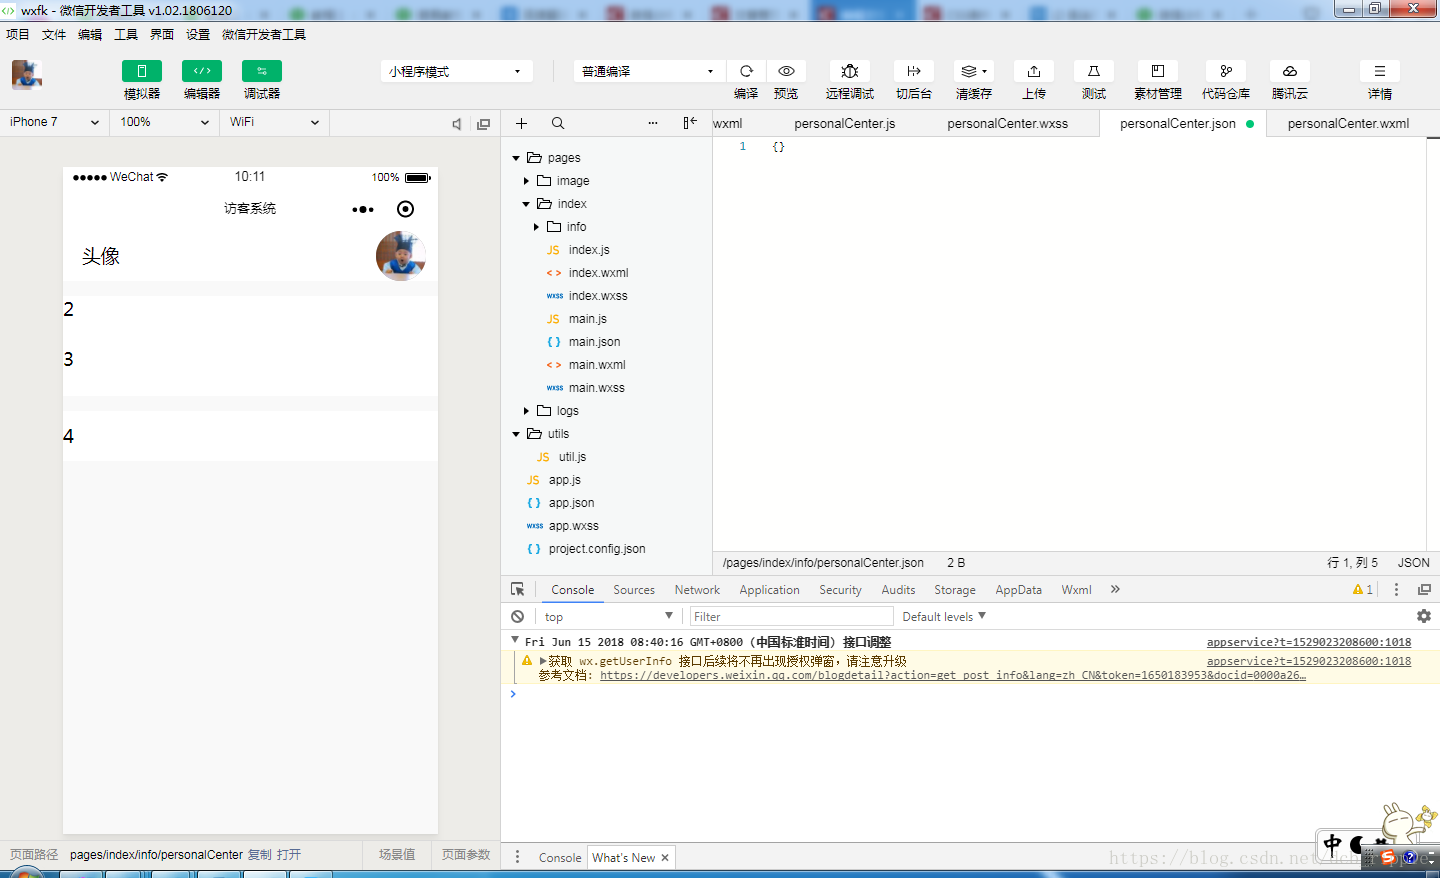The image size is (1440, 878).
Task: Open devtools three-dot menu
Action: [x=1397, y=590]
